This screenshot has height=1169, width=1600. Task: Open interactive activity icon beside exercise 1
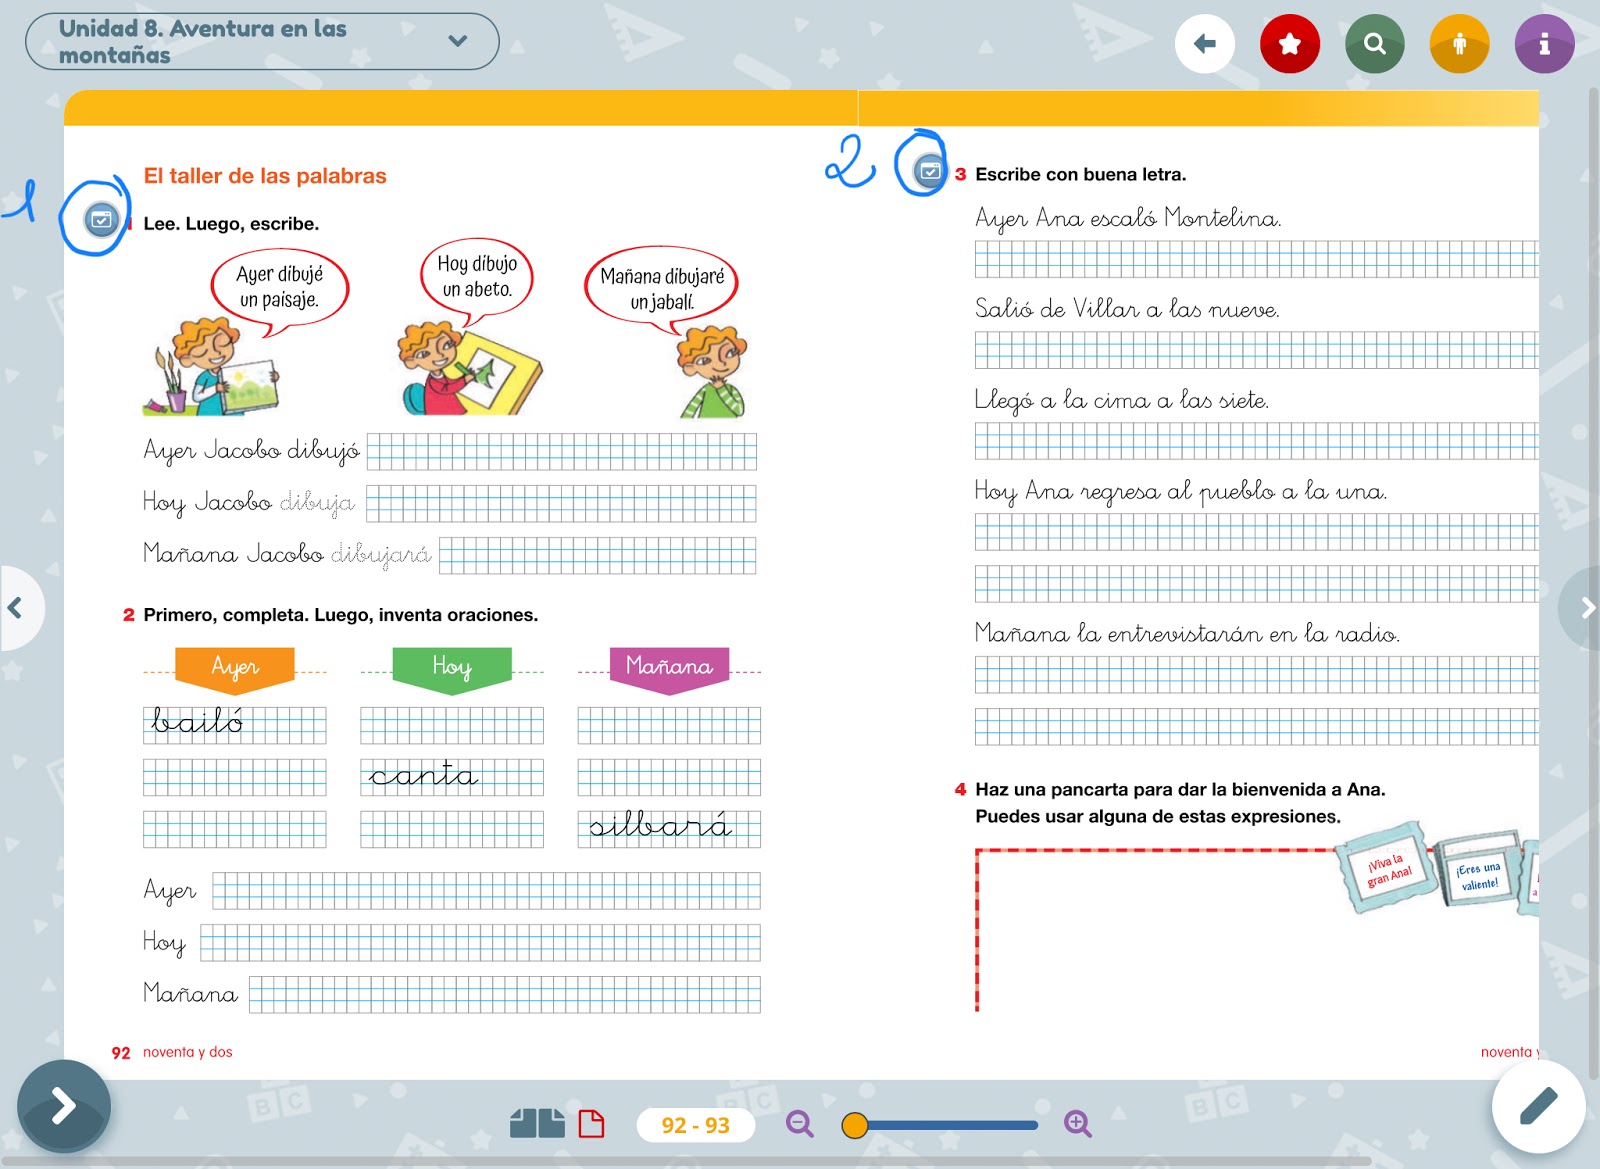coord(101,219)
